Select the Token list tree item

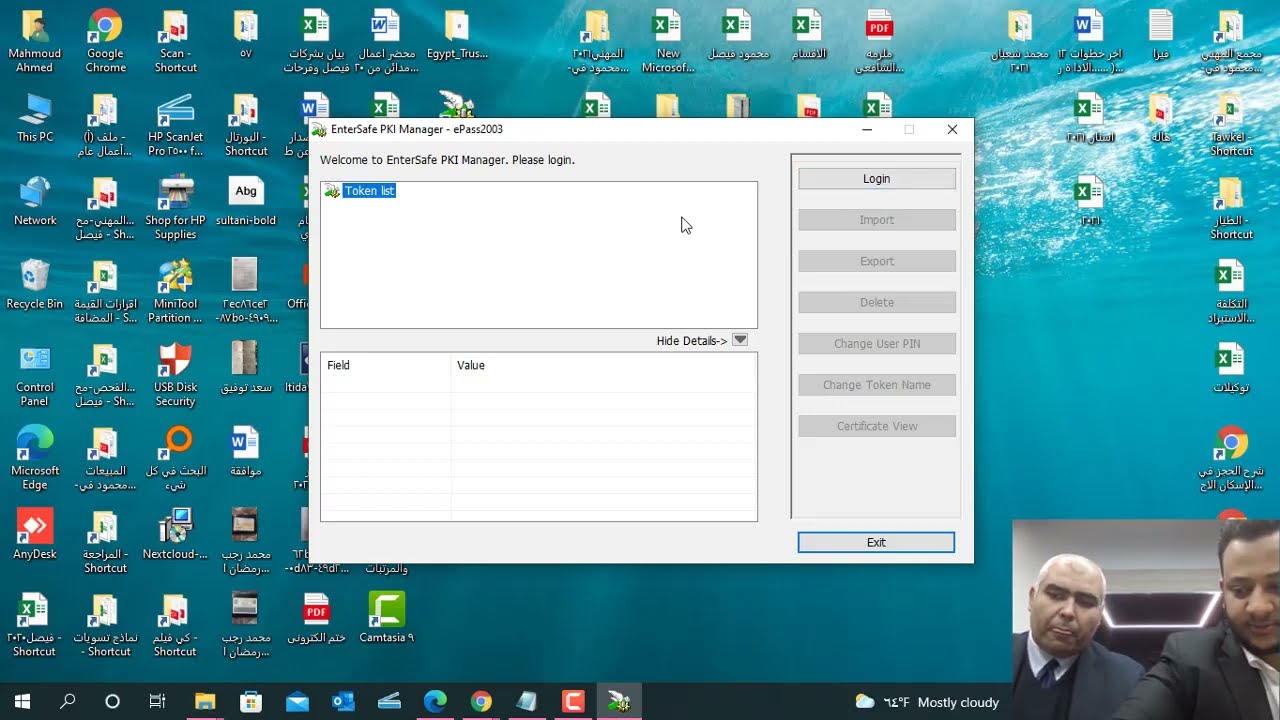click(x=369, y=191)
